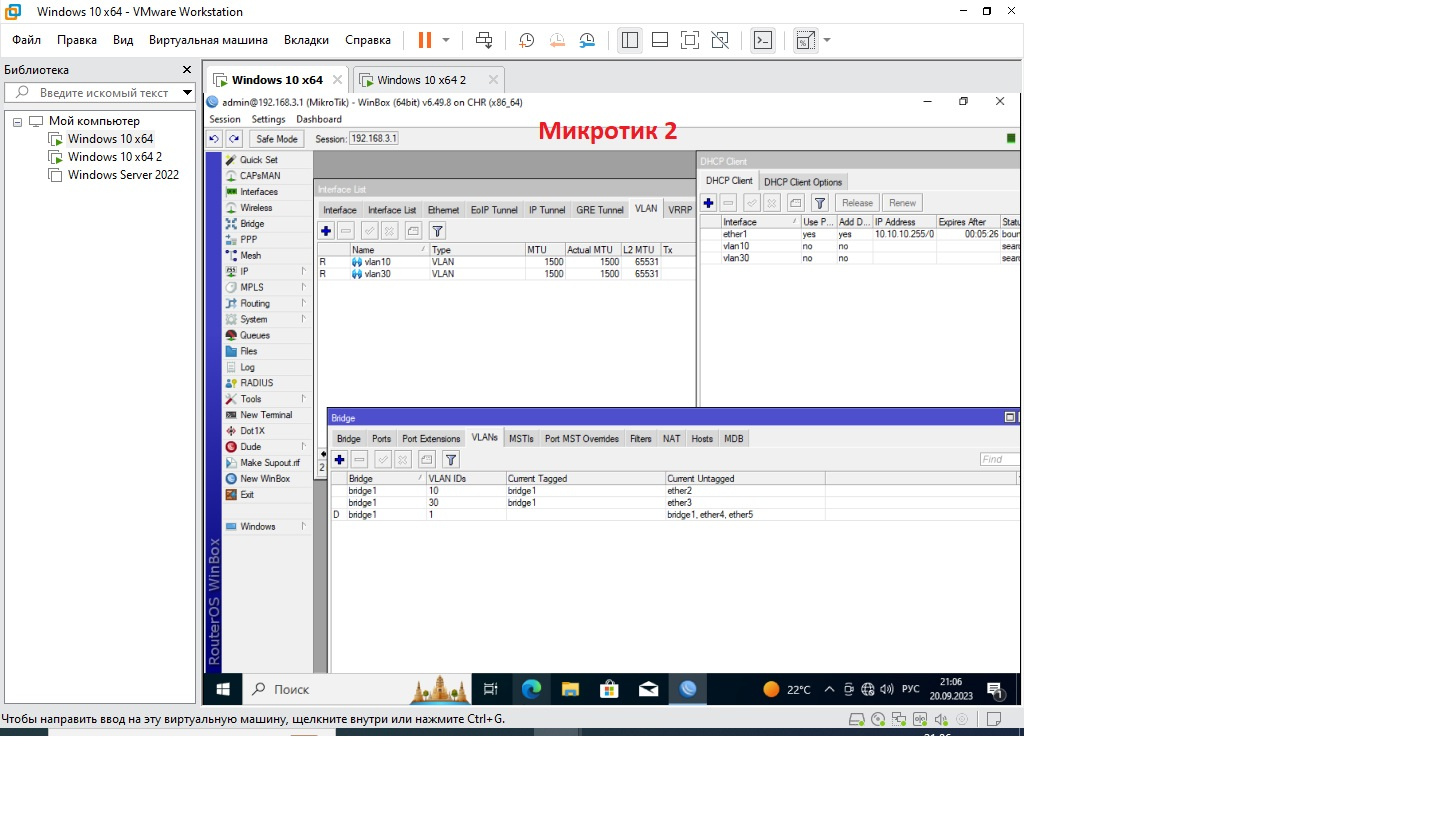
Task: Click VMware suspend (pause) button
Action: tap(425, 40)
